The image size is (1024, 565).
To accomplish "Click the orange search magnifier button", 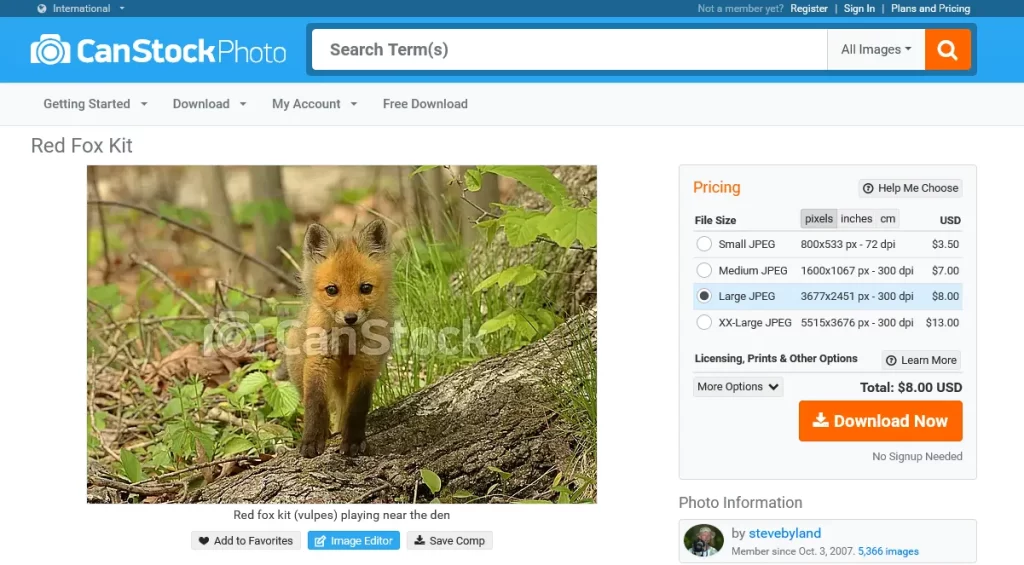I will pyautogui.click(x=947, y=50).
